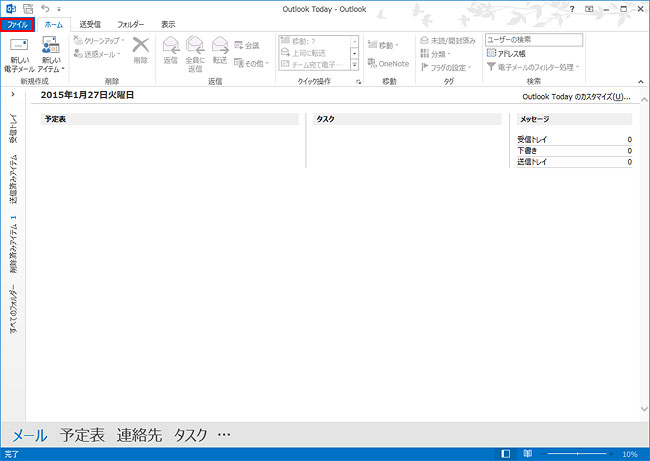Click the zoom in plus button

611,454
